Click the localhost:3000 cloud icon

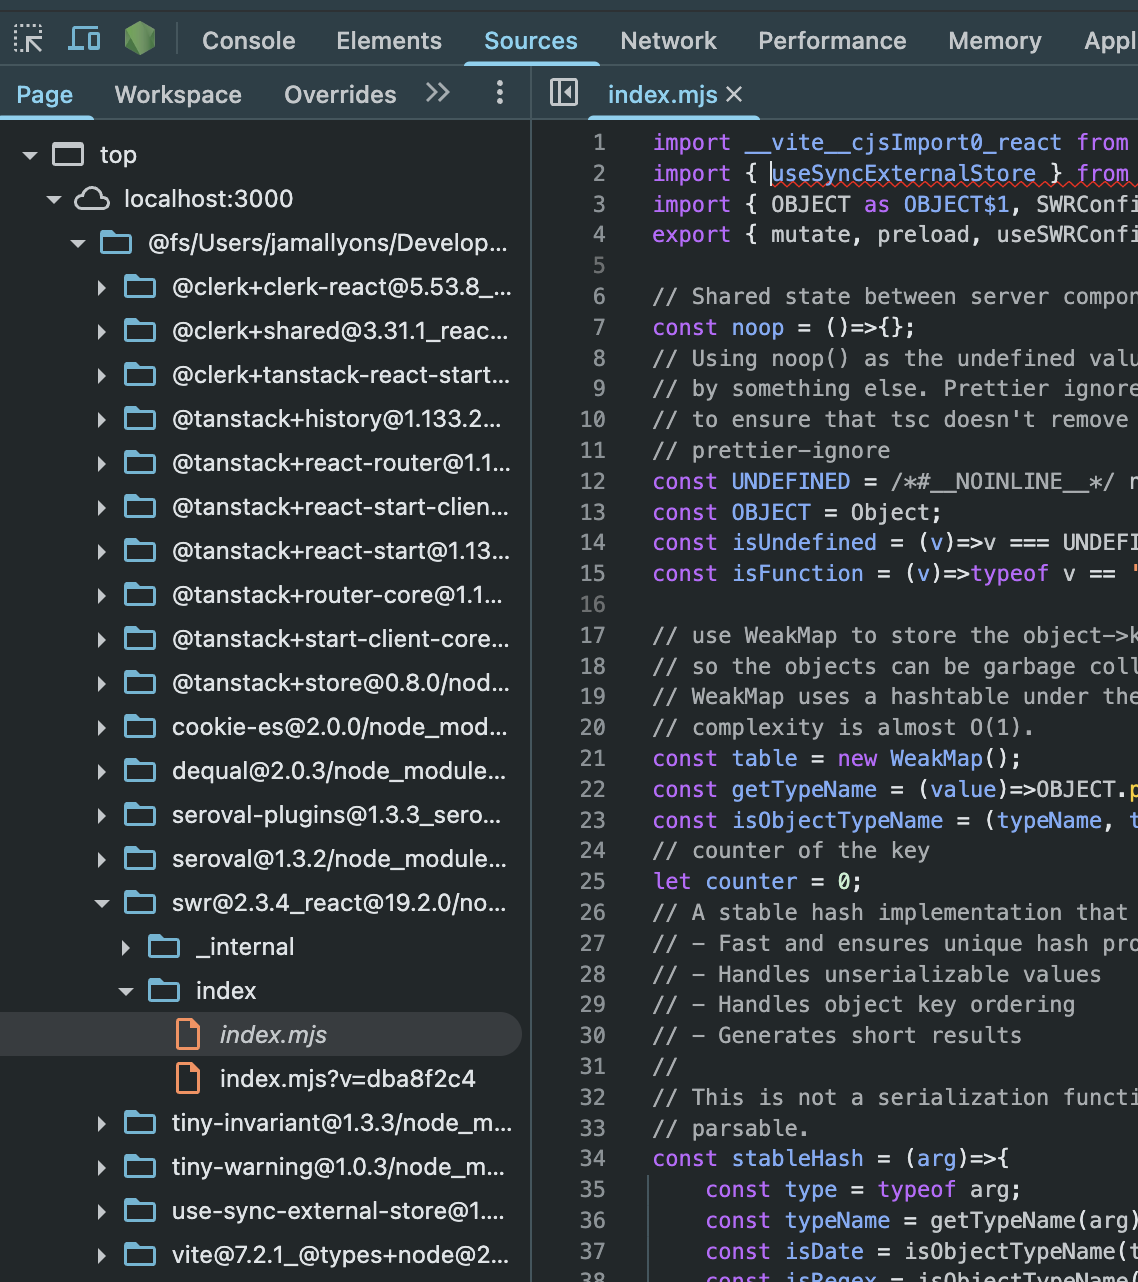(92, 199)
